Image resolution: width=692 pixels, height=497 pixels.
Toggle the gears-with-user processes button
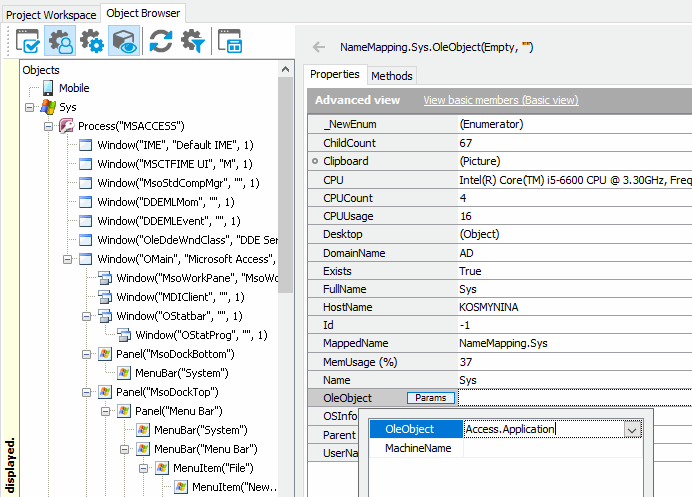click(x=60, y=42)
